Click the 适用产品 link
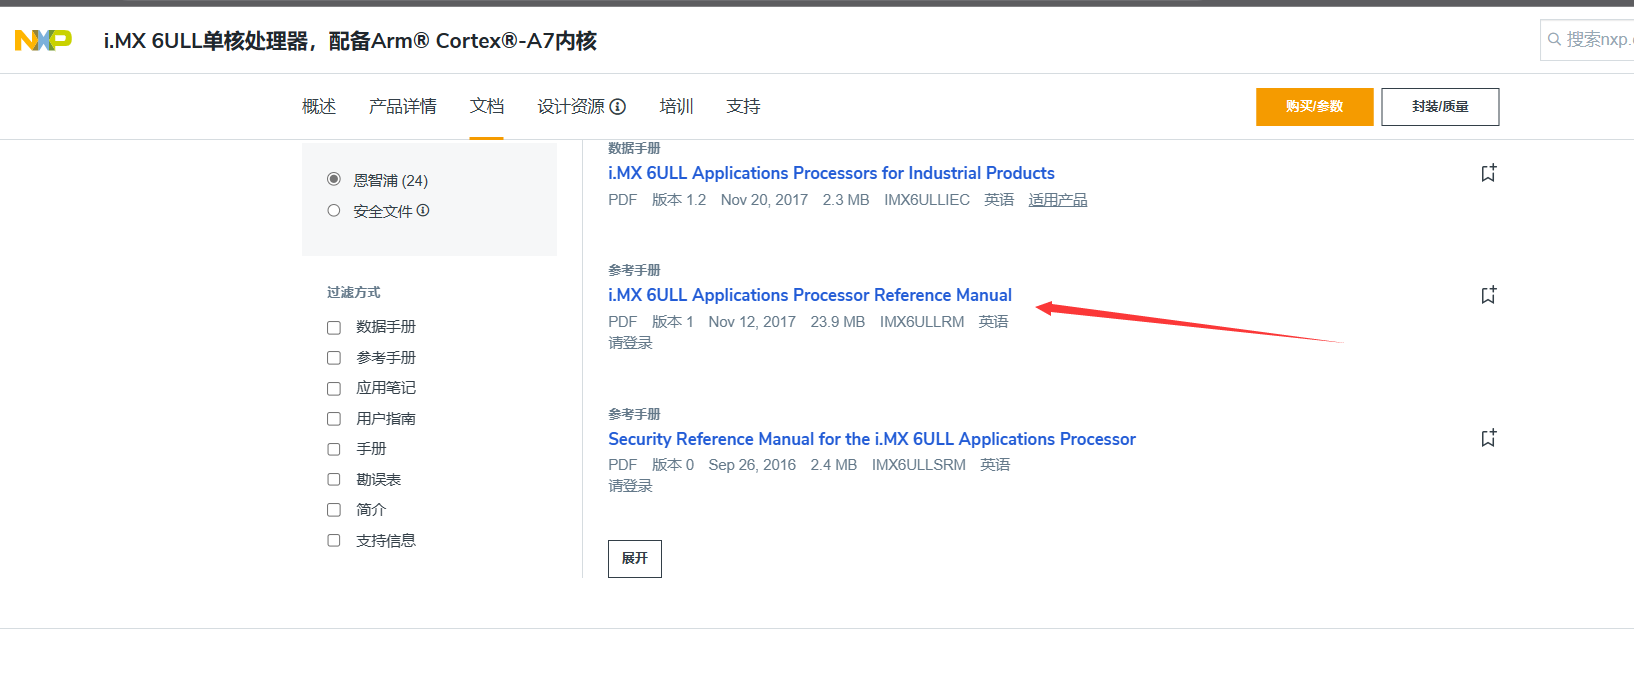This screenshot has width=1634, height=677. (x=1058, y=200)
